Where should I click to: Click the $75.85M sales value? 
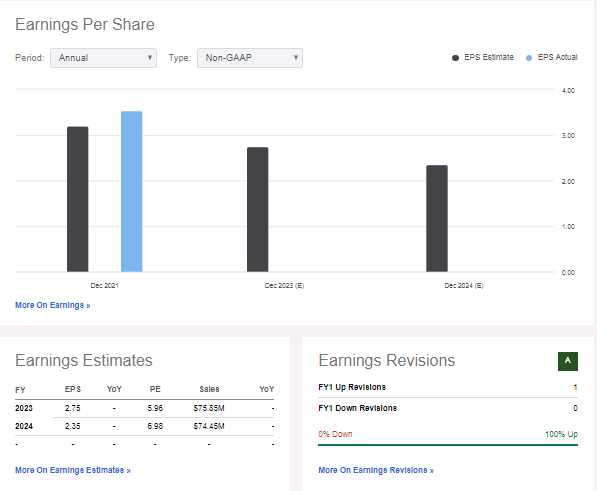click(x=209, y=408)
